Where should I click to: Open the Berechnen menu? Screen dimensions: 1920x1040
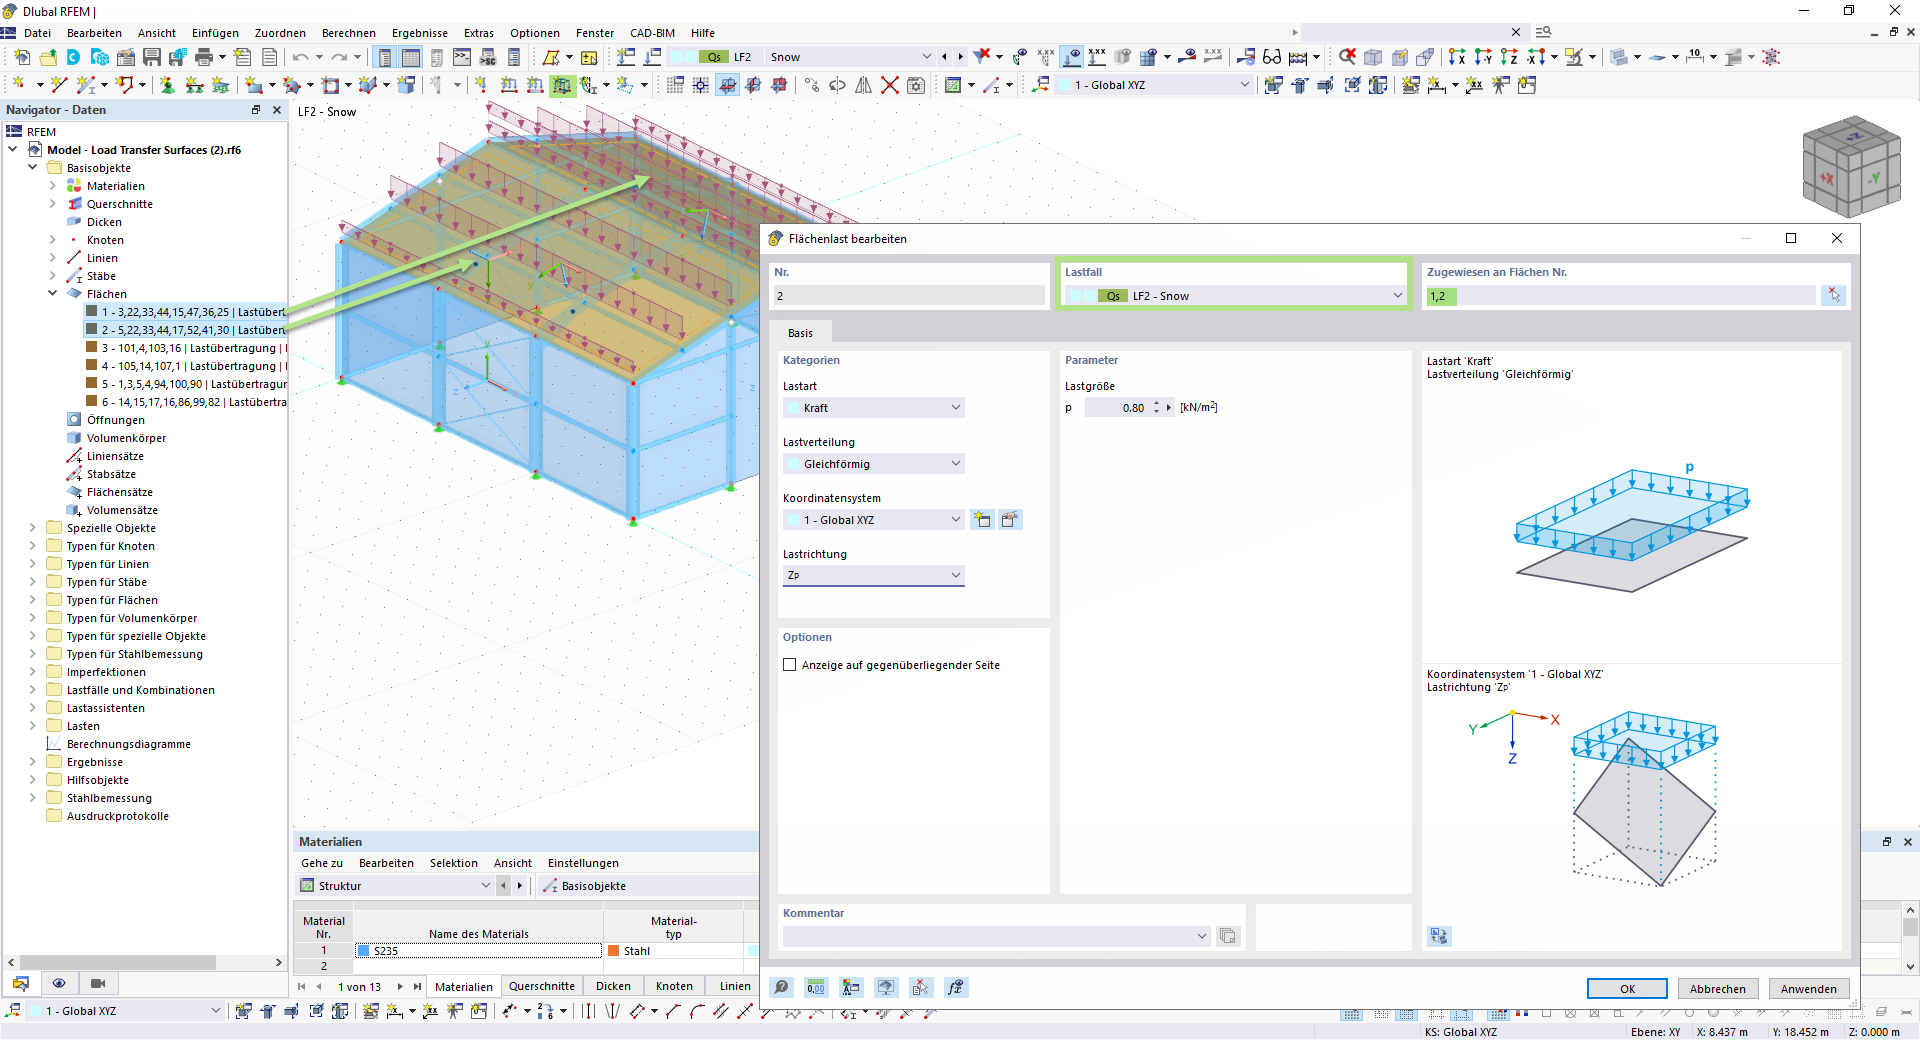[x=349, y=33]
